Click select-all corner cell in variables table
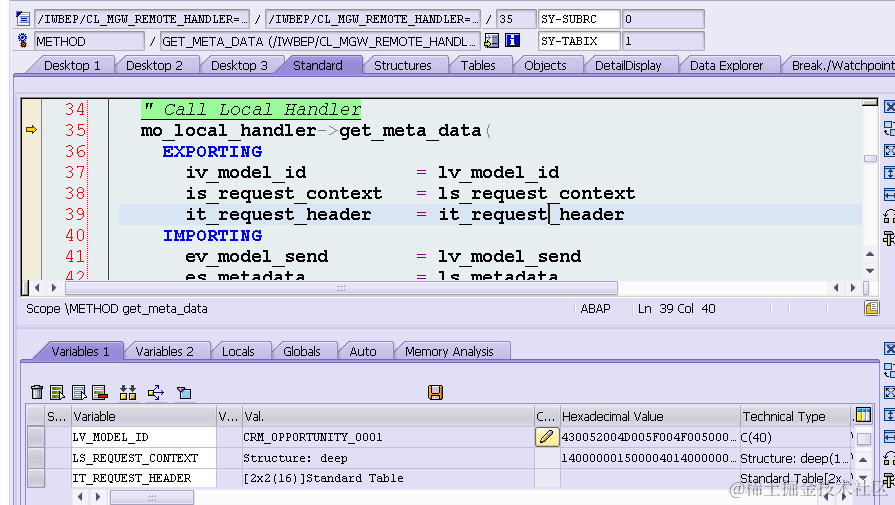The width and height of the screenshot is (895, 505). (36, 416)
